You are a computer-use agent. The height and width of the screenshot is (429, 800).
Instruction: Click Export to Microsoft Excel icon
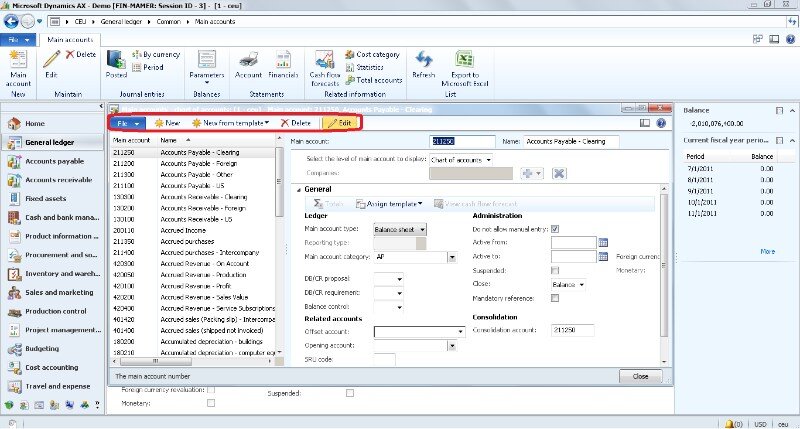coord(464,64)
